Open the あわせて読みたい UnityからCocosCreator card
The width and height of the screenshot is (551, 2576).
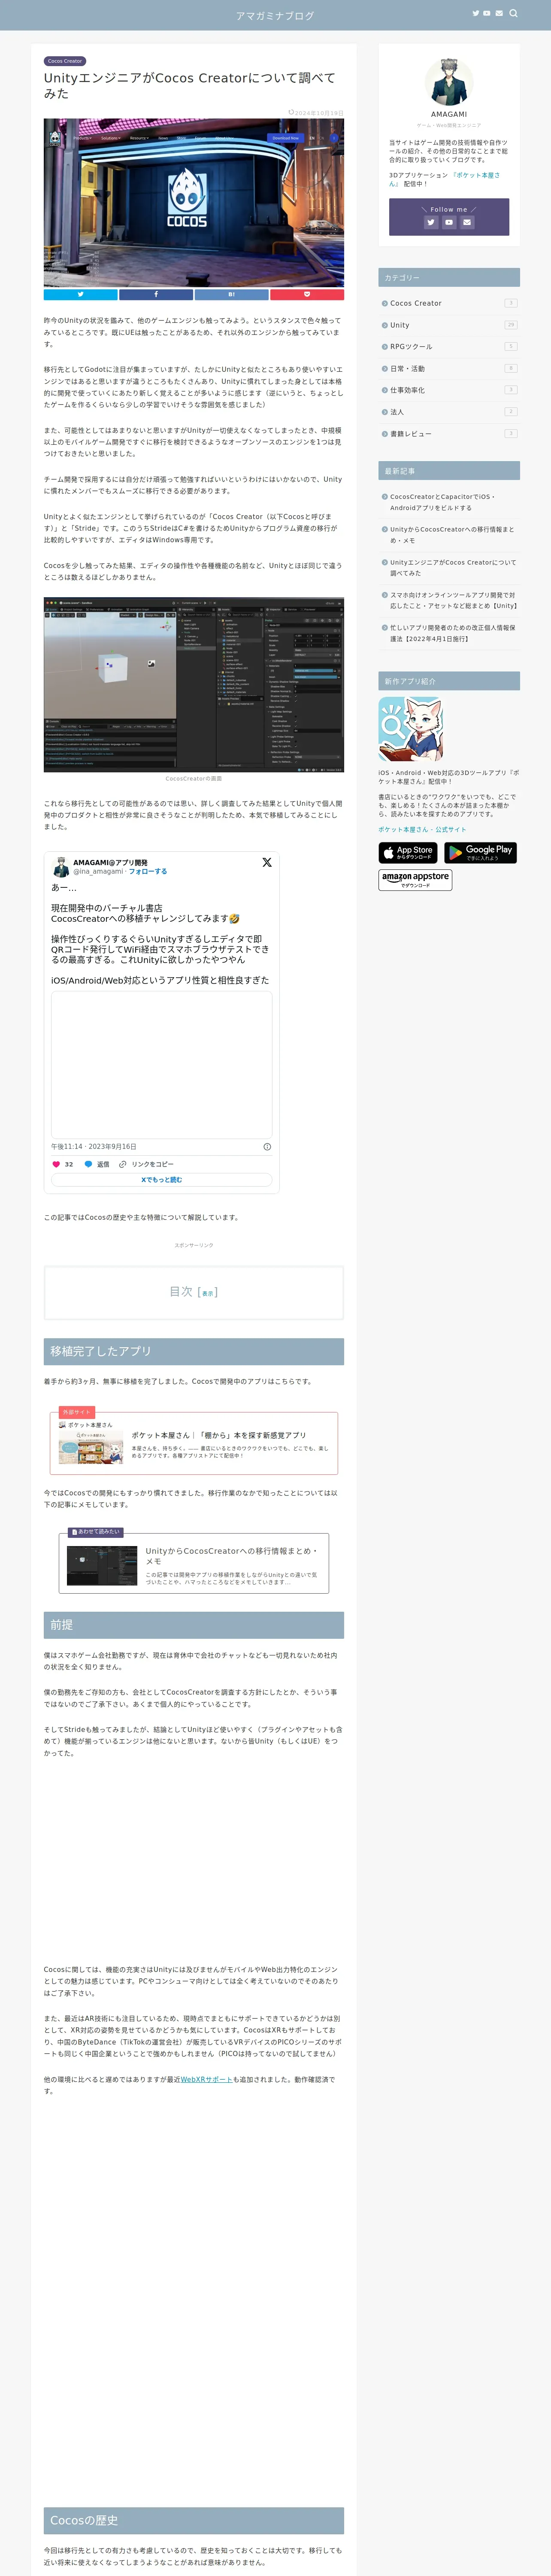[194, 1563]
